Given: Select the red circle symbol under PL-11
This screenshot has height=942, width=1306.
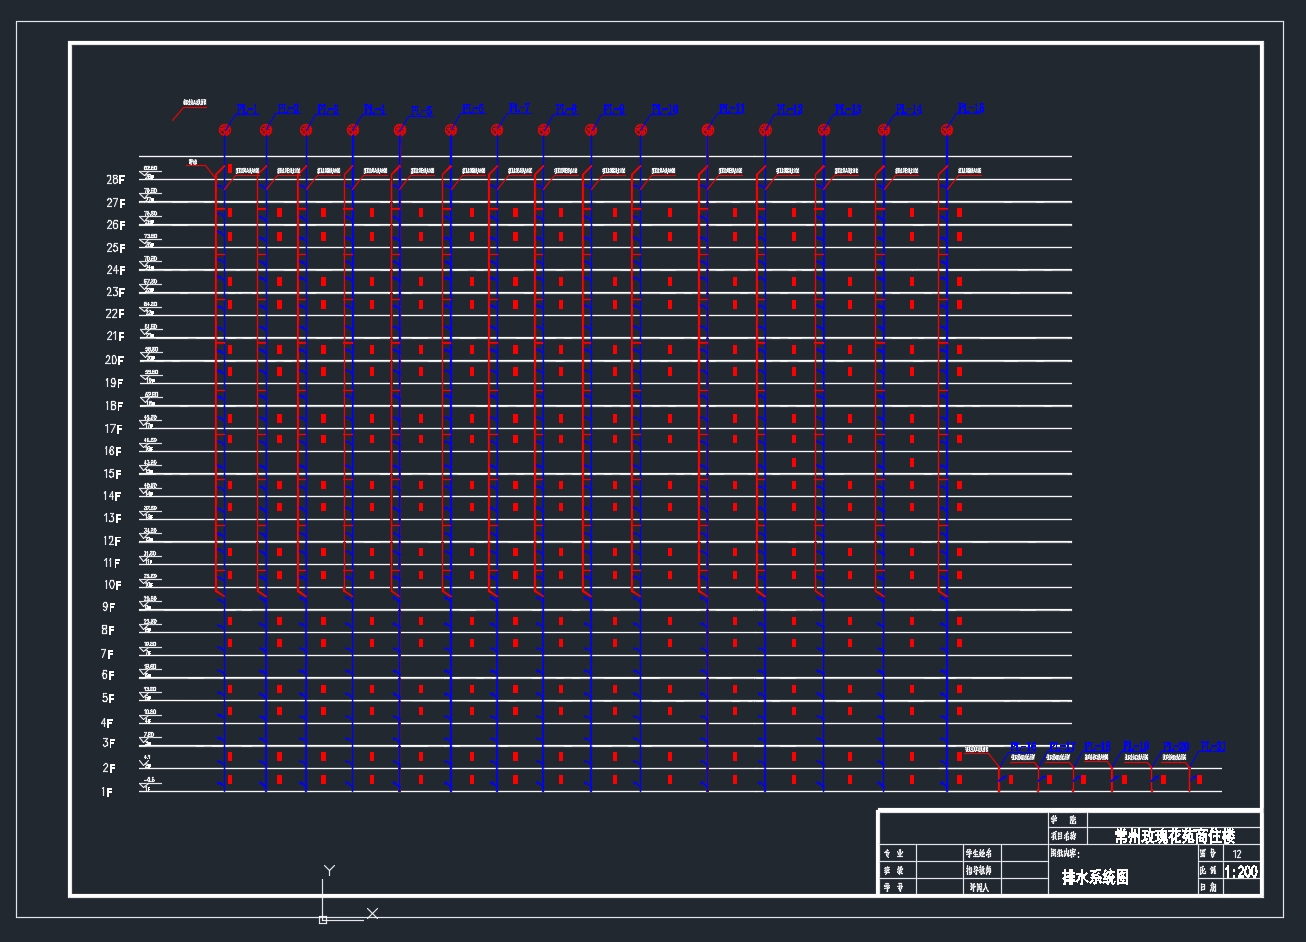Looking at the screenshot, I should 707,130.
